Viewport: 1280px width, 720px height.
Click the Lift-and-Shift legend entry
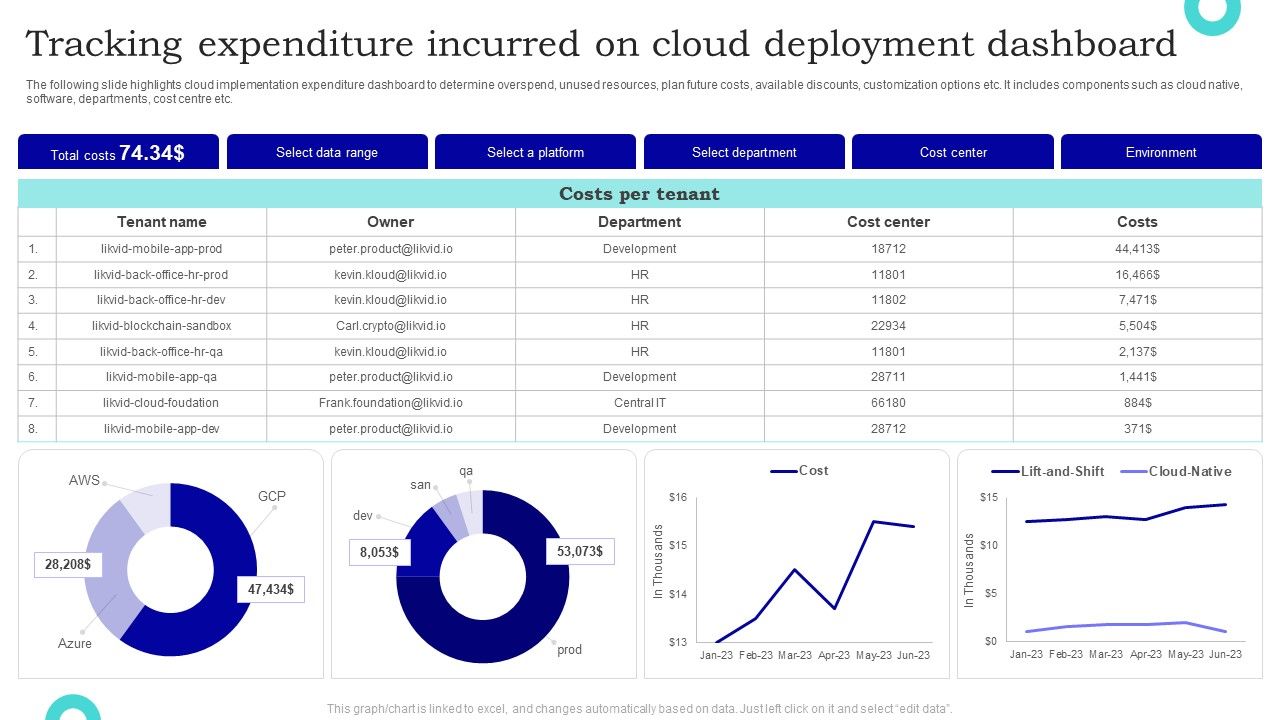1048,472
